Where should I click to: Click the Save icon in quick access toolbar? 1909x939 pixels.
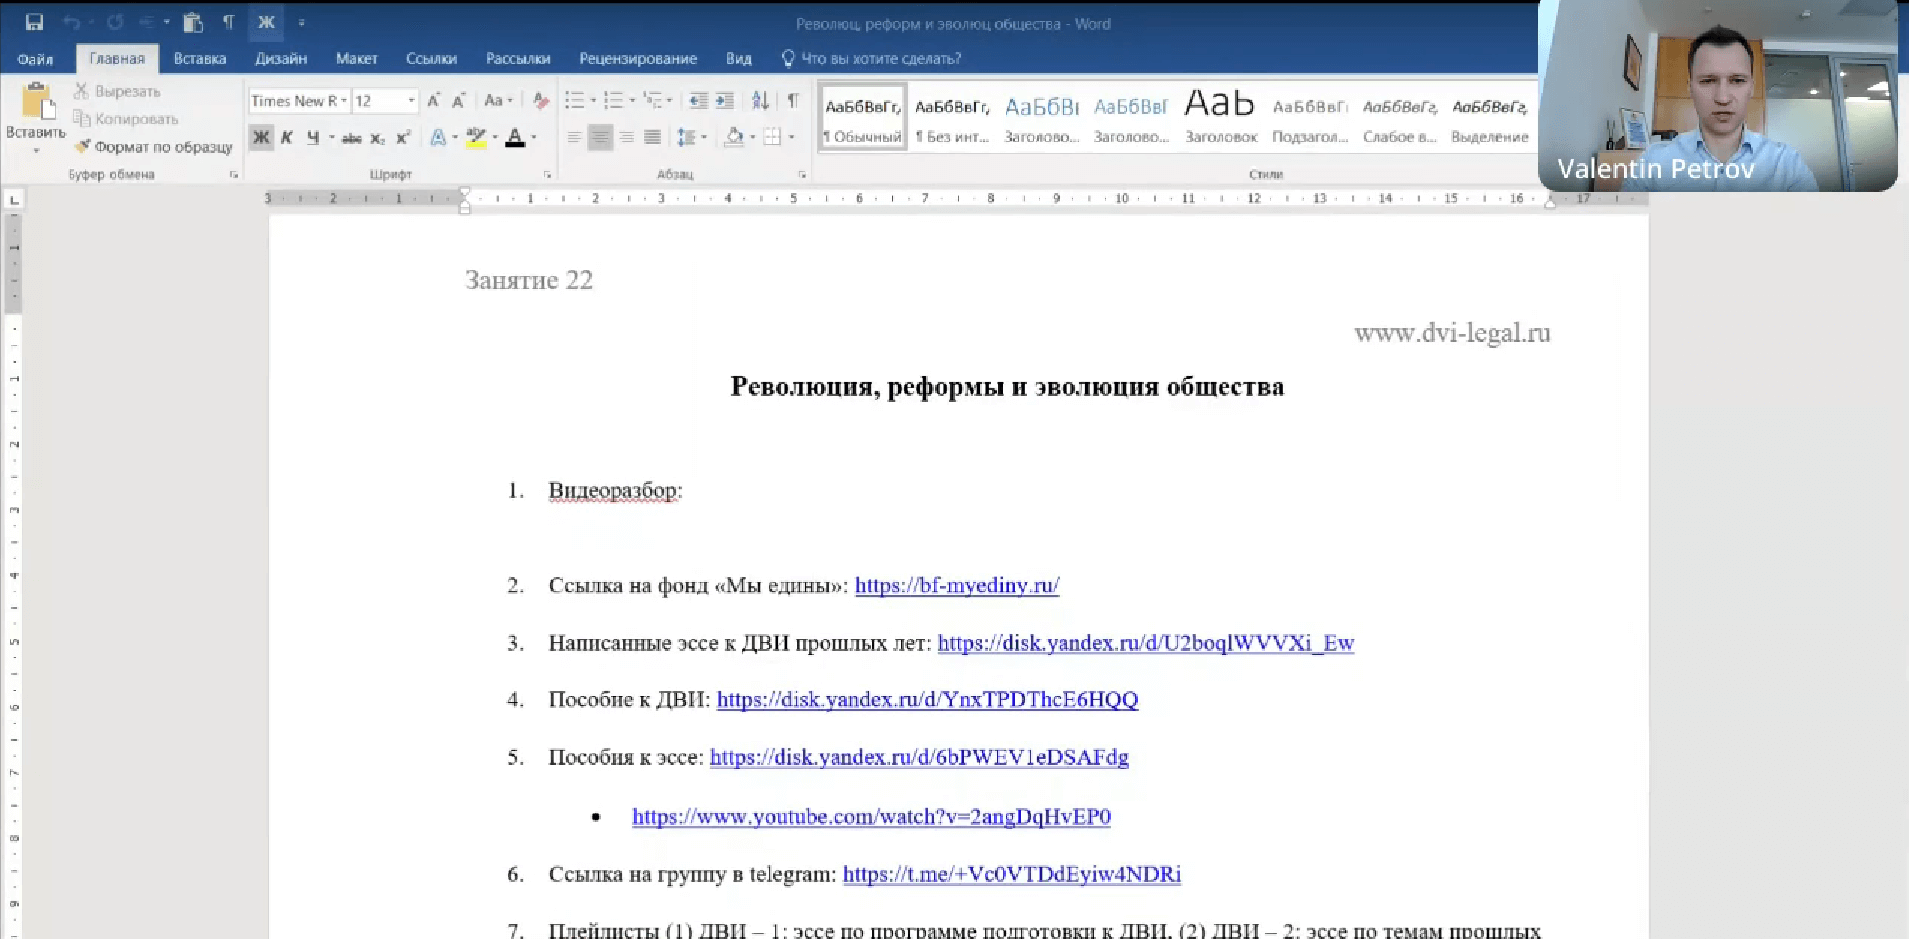36,20
